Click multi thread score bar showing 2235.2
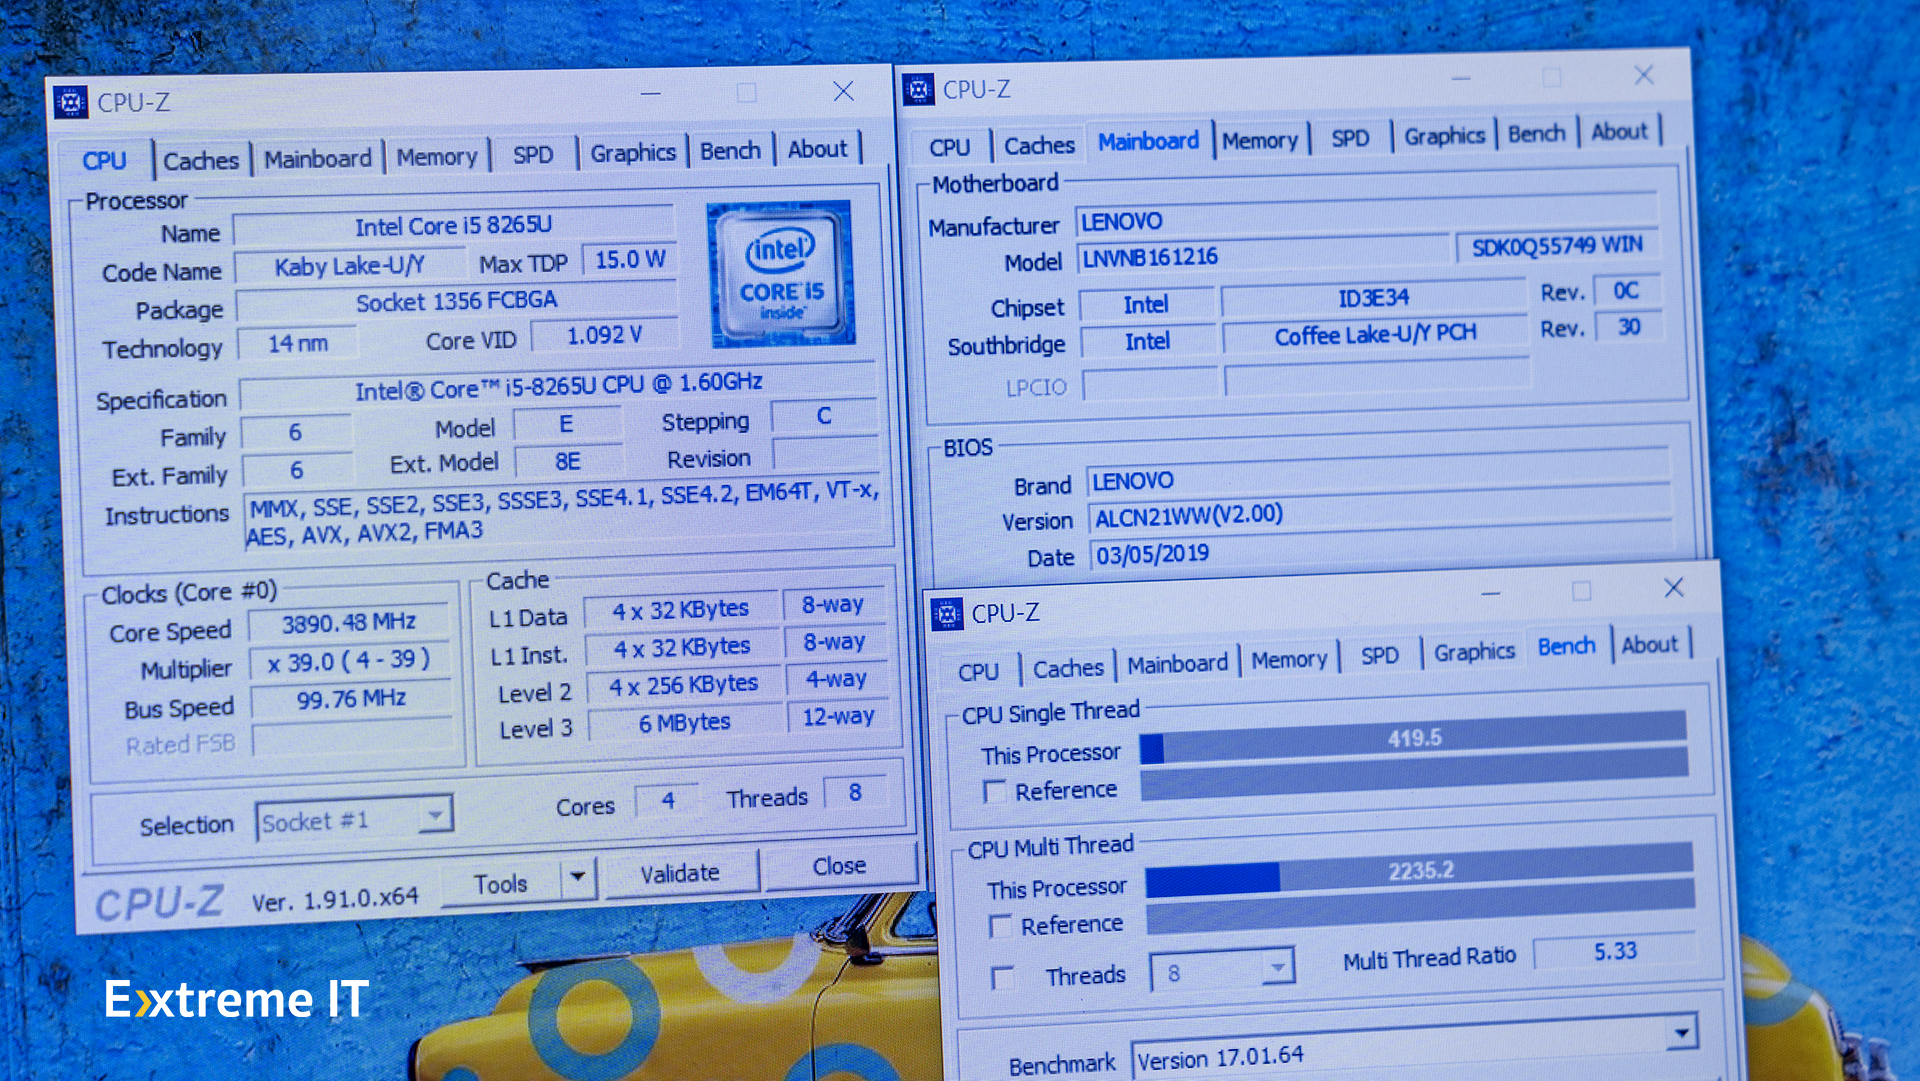 point(1420,870)
